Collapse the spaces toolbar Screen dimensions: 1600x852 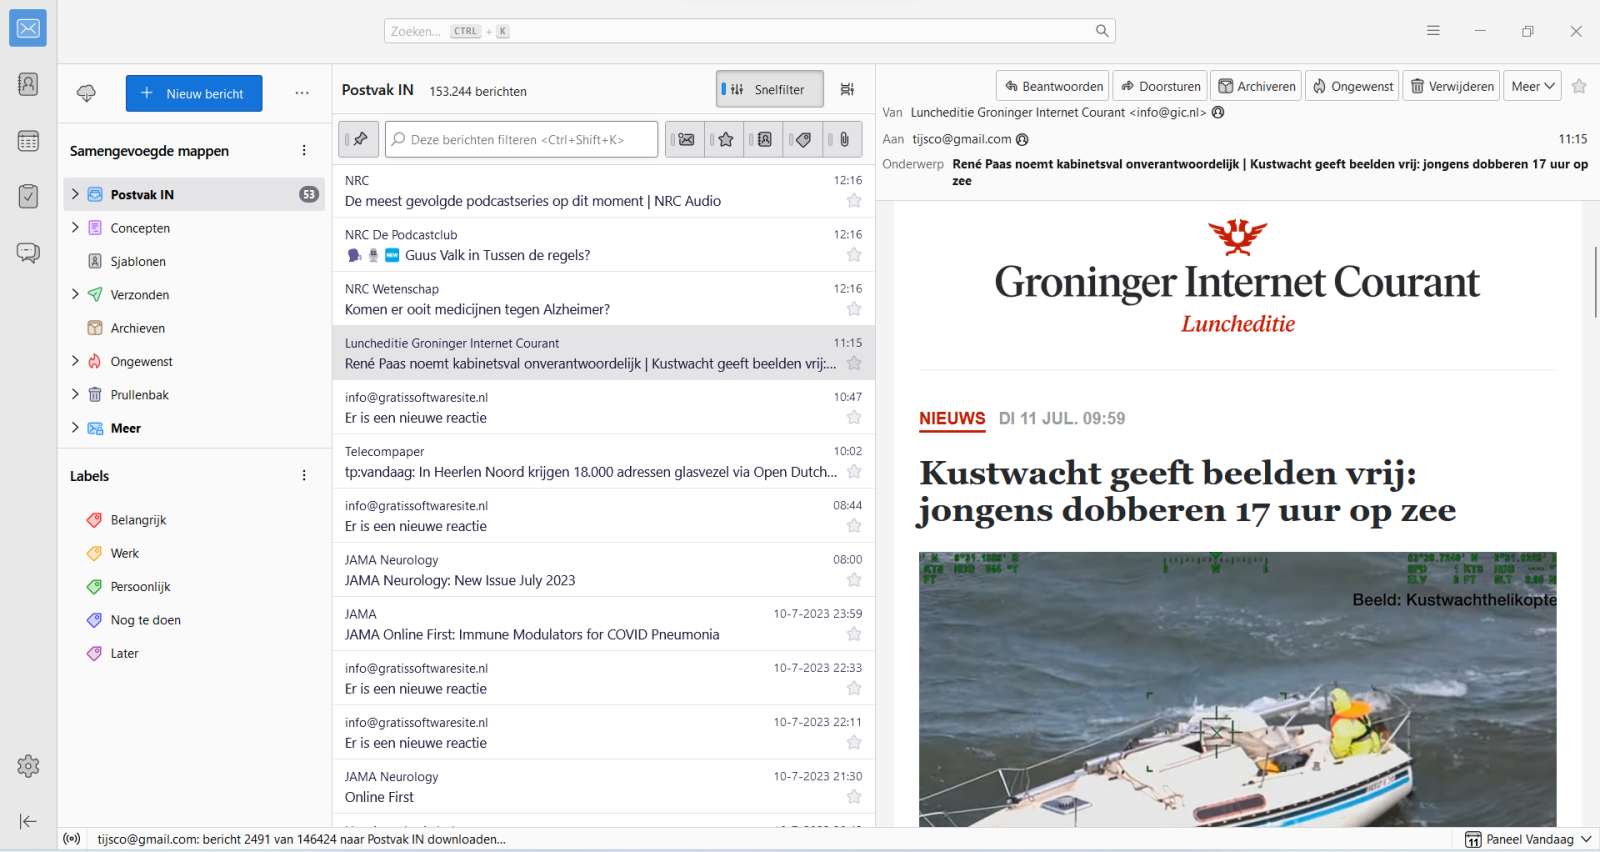(x=28, y=821)
